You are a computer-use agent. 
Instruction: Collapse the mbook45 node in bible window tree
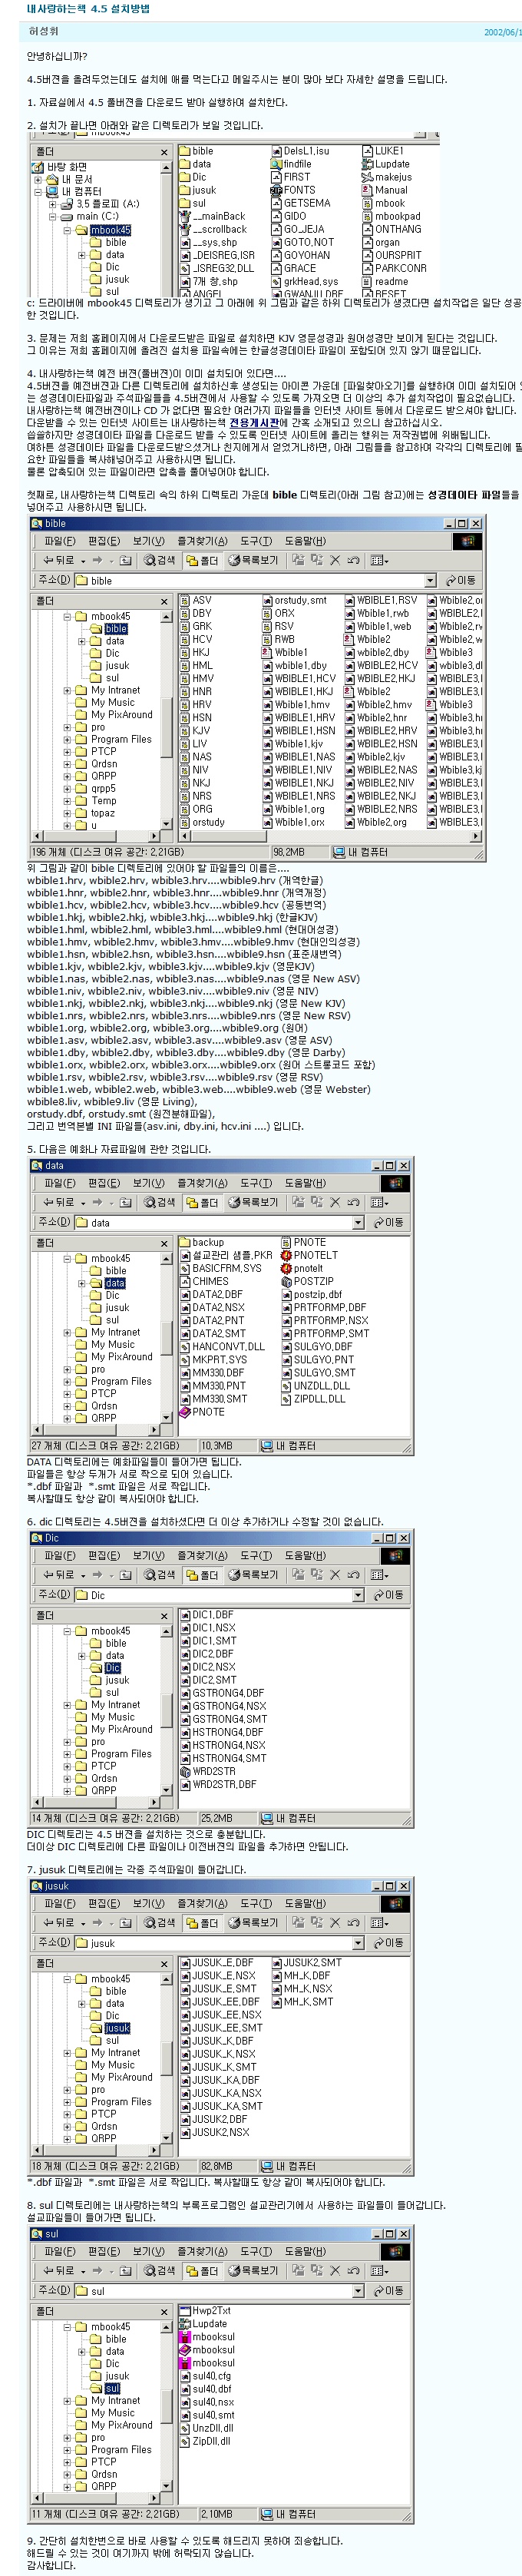coord(67,616)
